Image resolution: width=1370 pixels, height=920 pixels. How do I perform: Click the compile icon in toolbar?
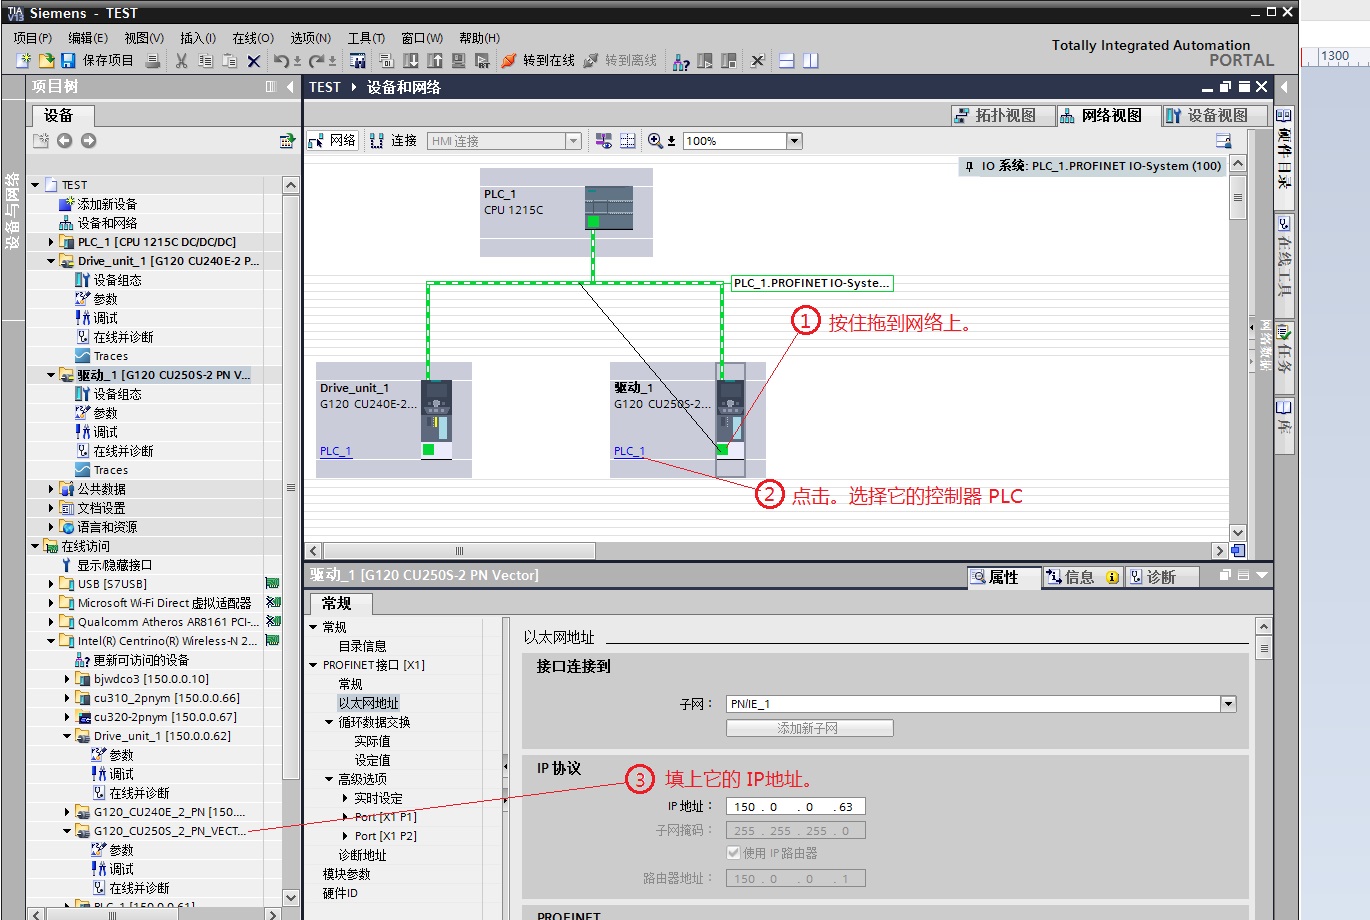[386, 61]
